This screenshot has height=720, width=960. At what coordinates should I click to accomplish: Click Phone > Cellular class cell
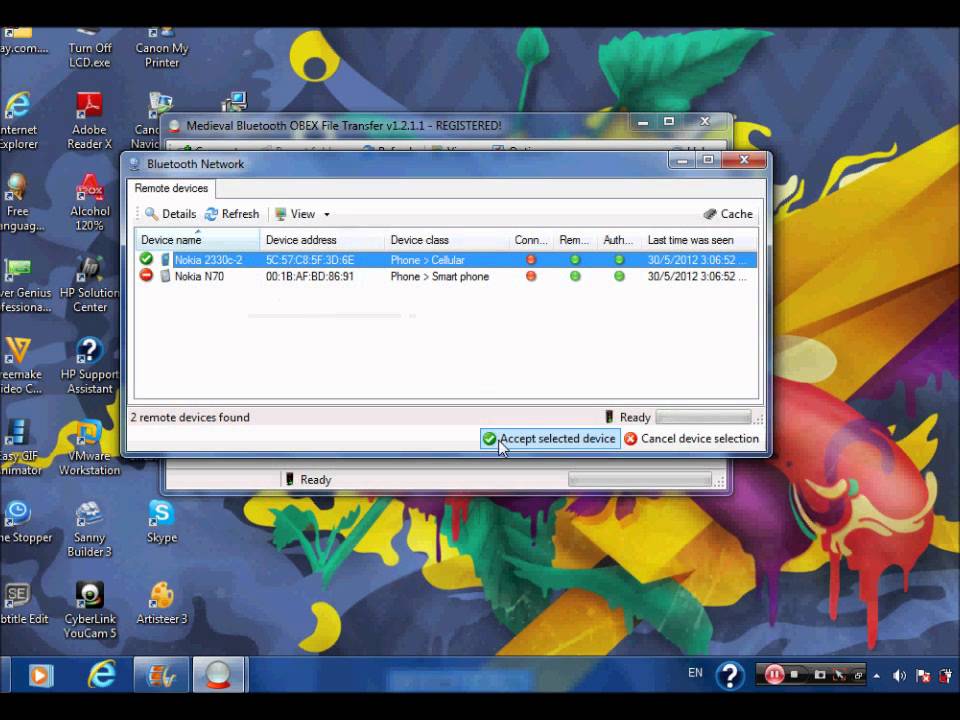click(427, 260)
